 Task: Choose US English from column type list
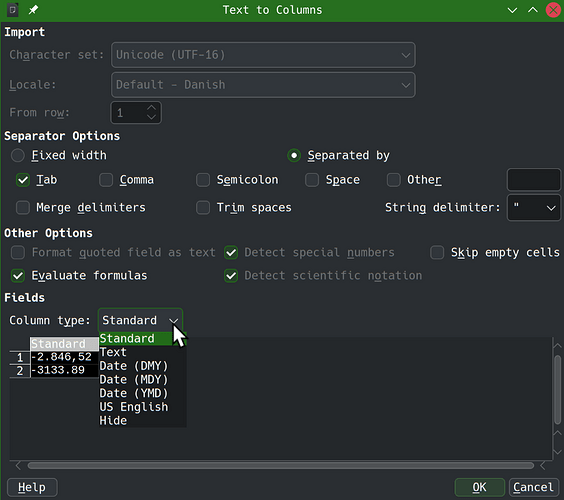[134, 407]
